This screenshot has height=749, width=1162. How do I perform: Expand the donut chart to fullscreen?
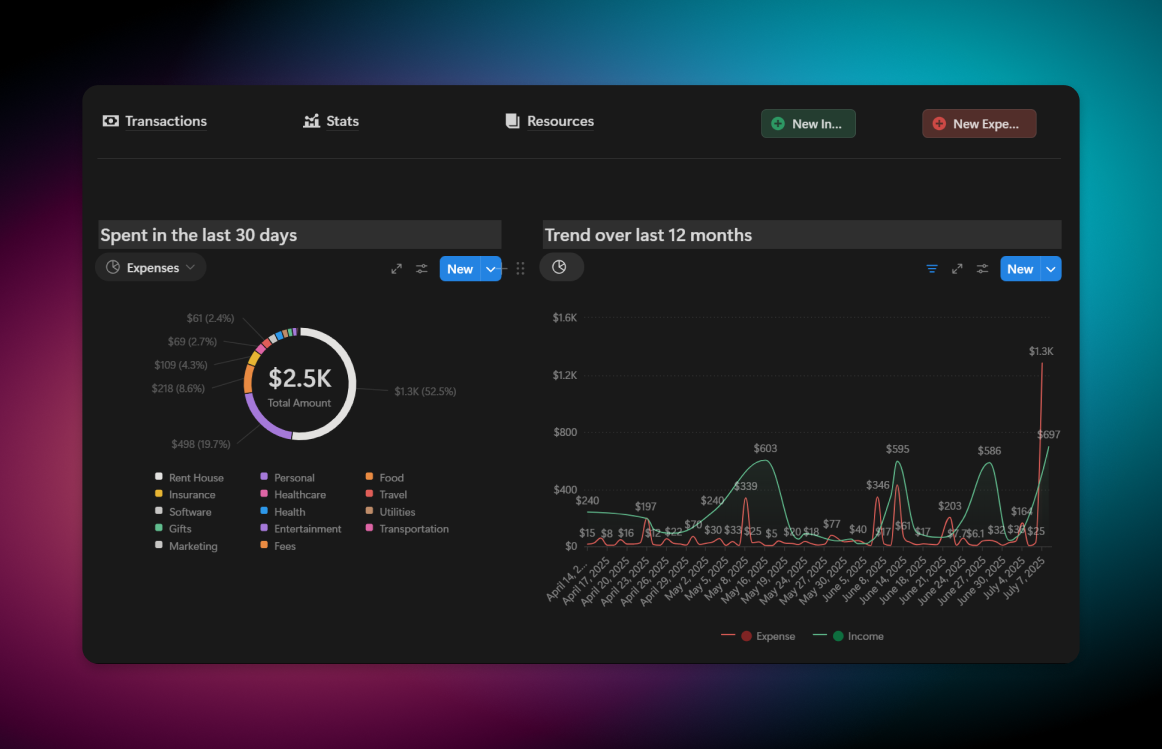(x=396, y=268)
